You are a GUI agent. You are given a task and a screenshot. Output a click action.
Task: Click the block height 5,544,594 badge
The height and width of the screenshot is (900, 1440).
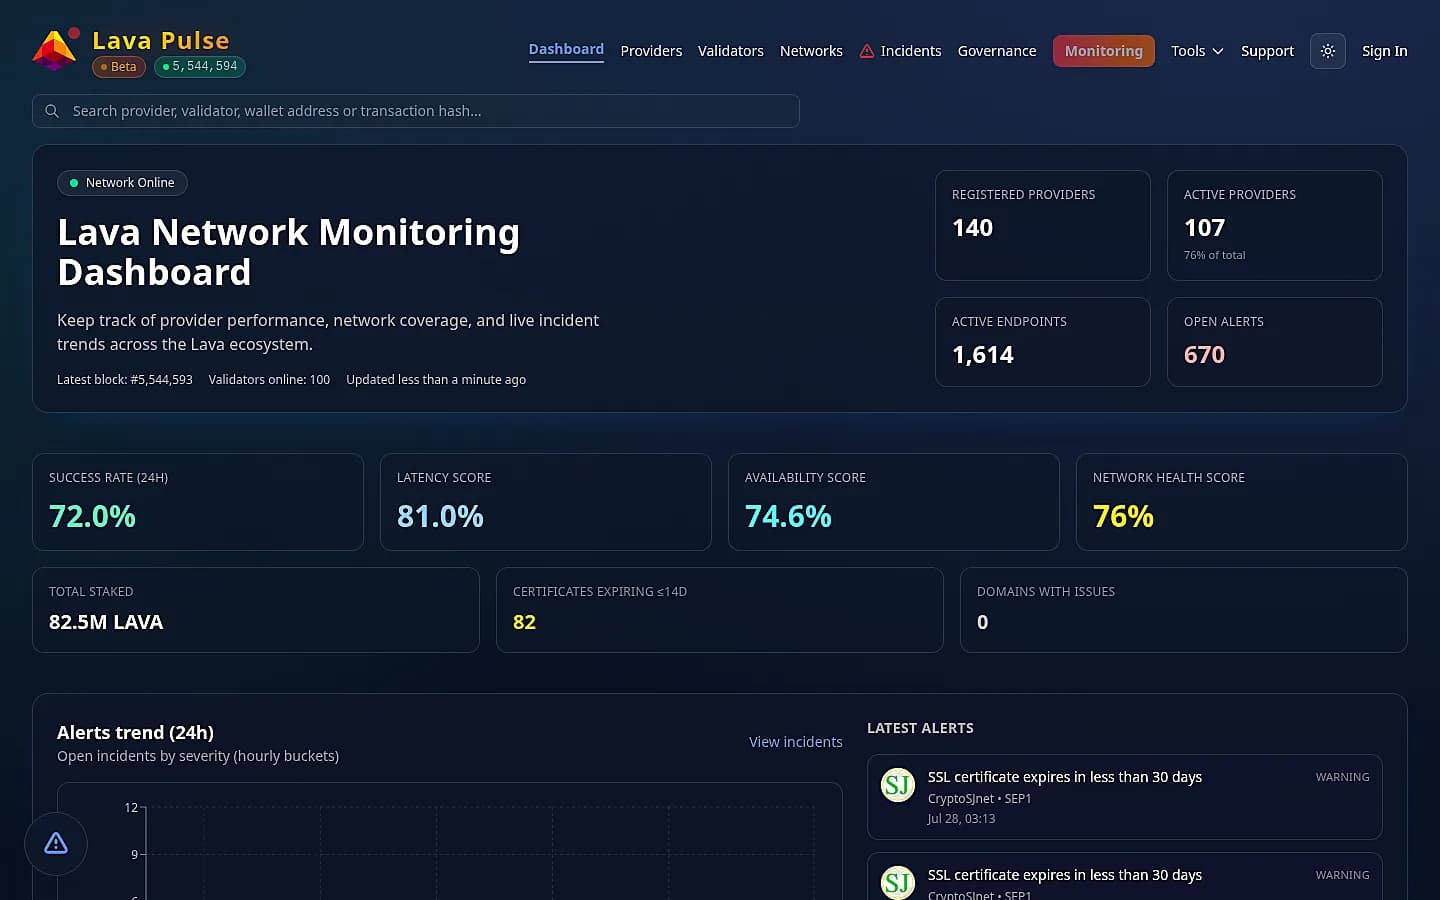[200, 67]
